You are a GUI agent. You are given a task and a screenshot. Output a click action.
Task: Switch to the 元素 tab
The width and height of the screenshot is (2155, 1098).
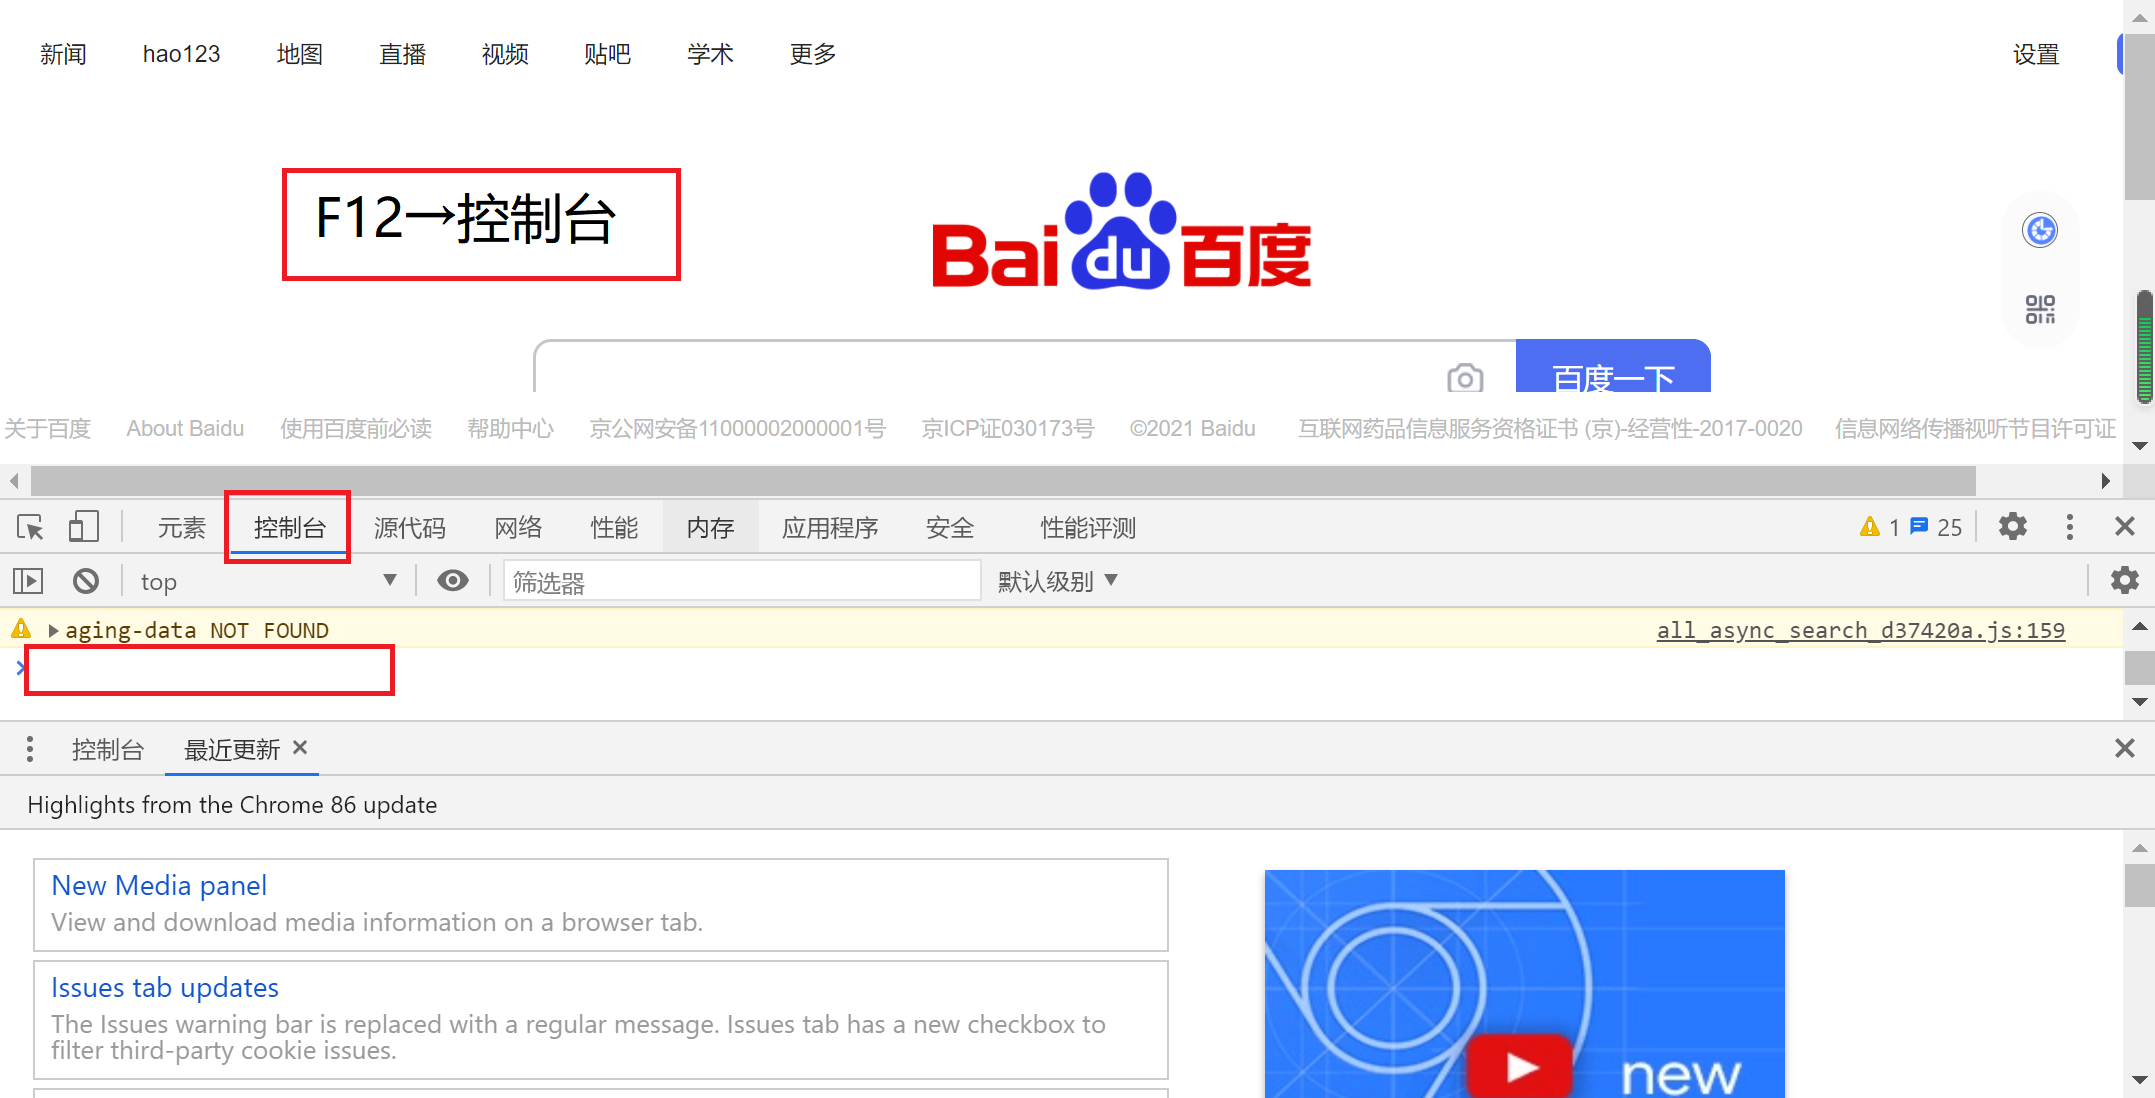[181, 527]
